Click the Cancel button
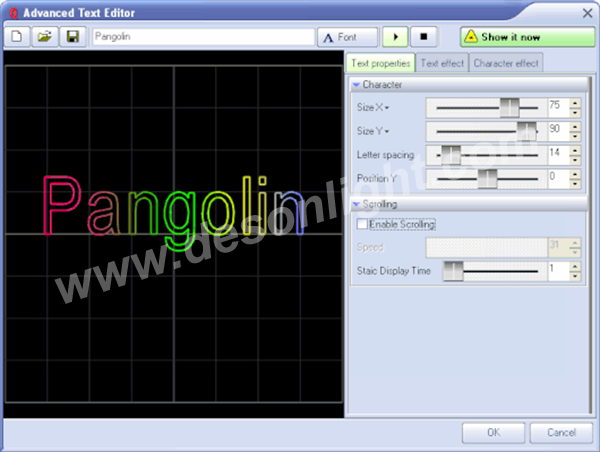Image resolution: width=600 pixels, height=452 pixels. point(561,432)
